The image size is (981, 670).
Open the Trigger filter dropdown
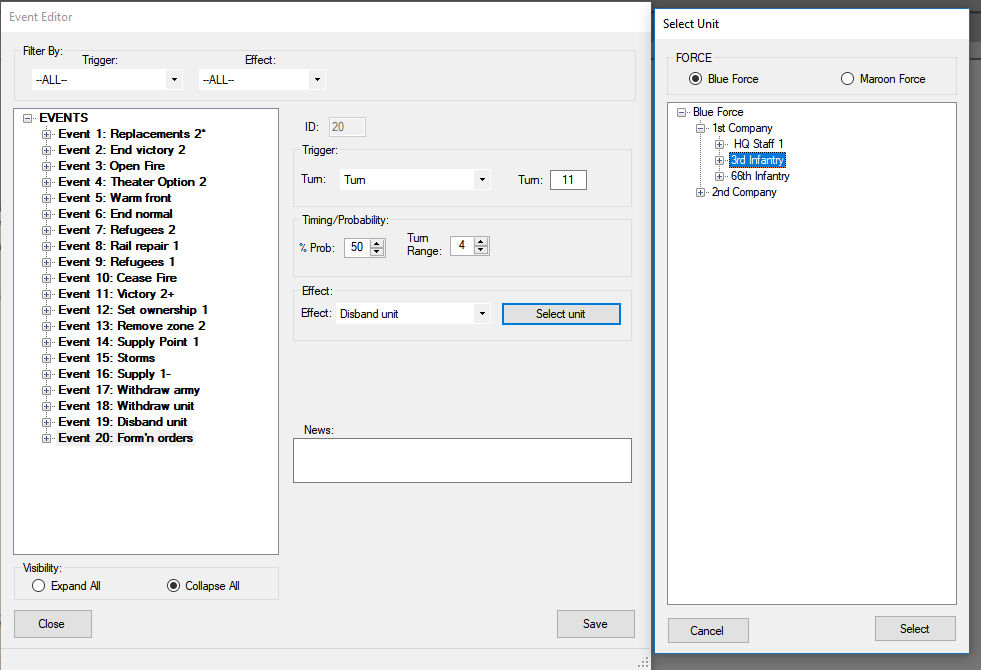point(174,80)
